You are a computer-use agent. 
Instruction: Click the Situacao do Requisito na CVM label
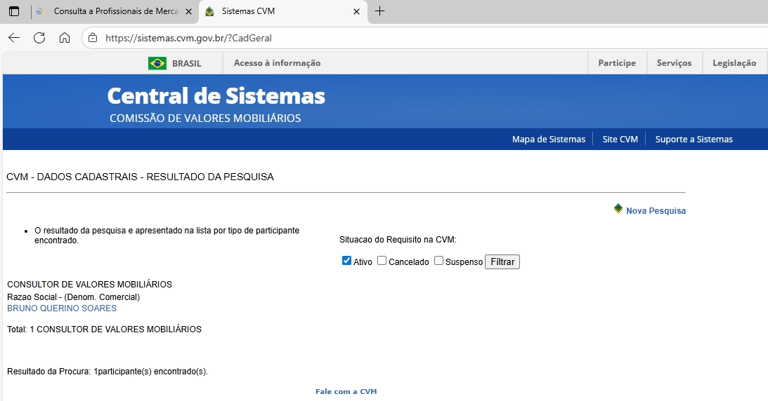coord(398,239)
